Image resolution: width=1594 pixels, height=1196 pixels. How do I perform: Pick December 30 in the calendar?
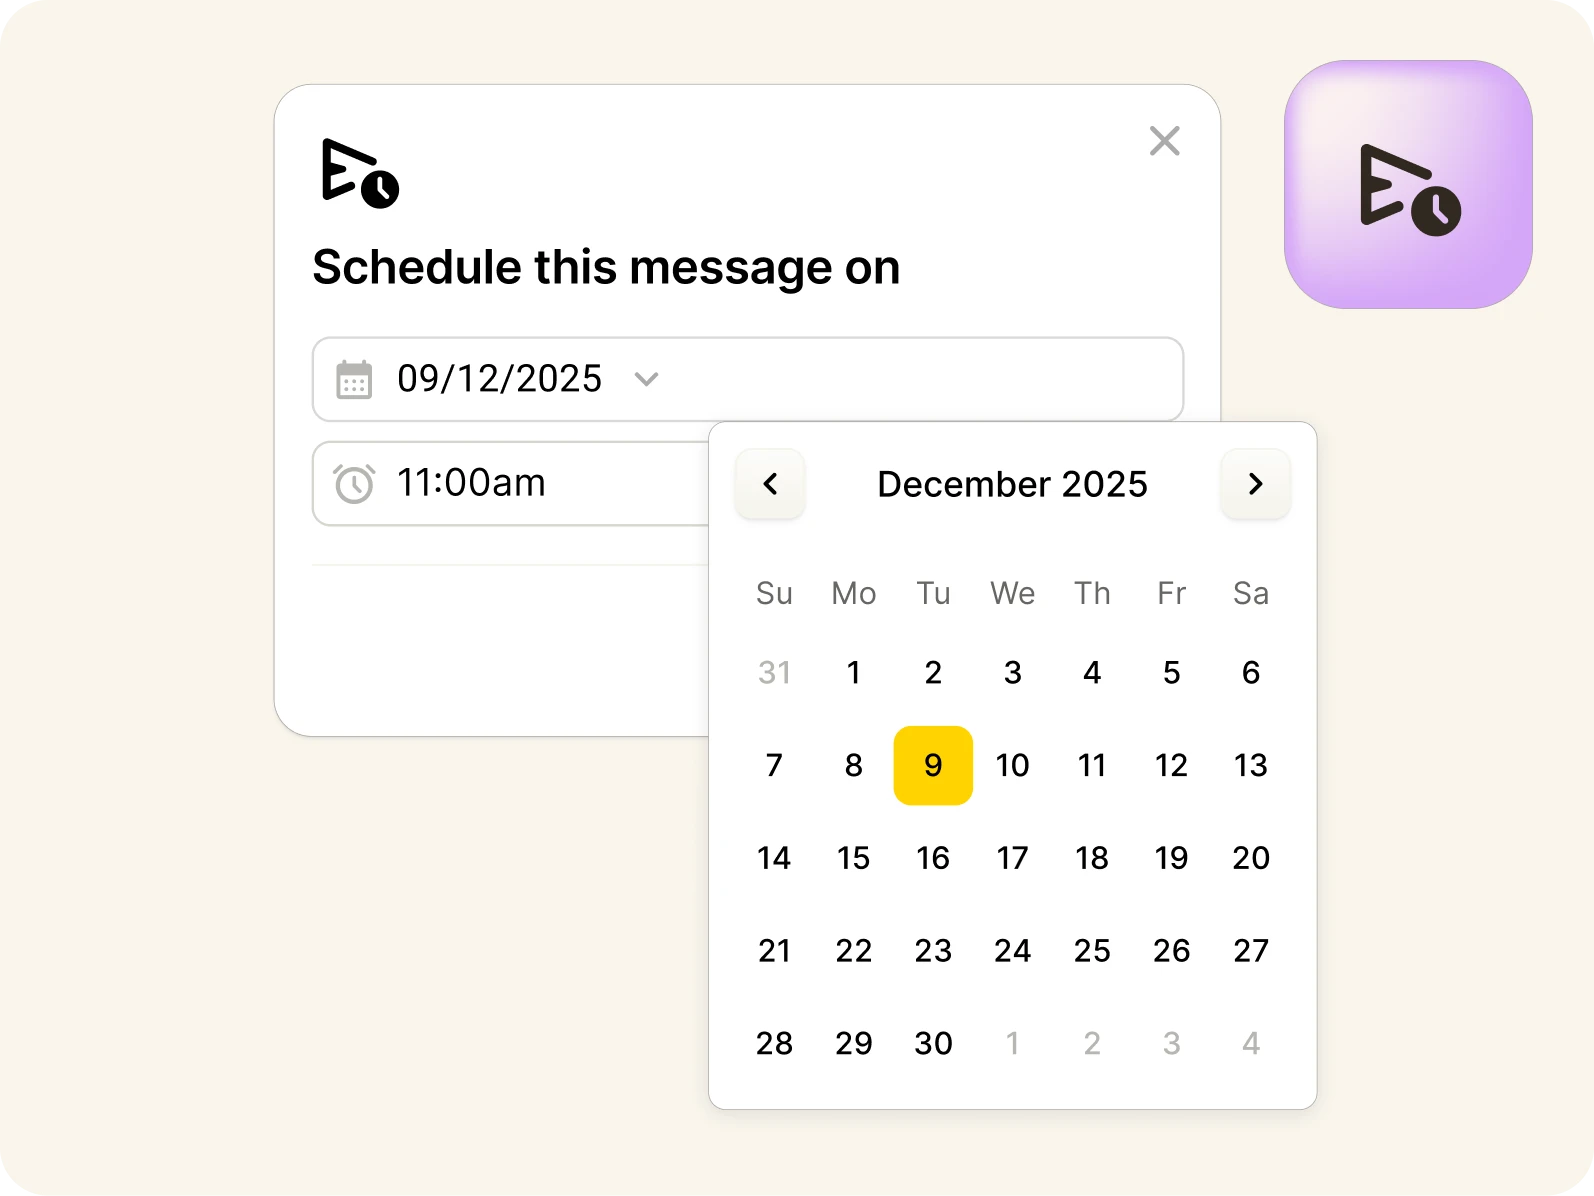point(933,1043)
